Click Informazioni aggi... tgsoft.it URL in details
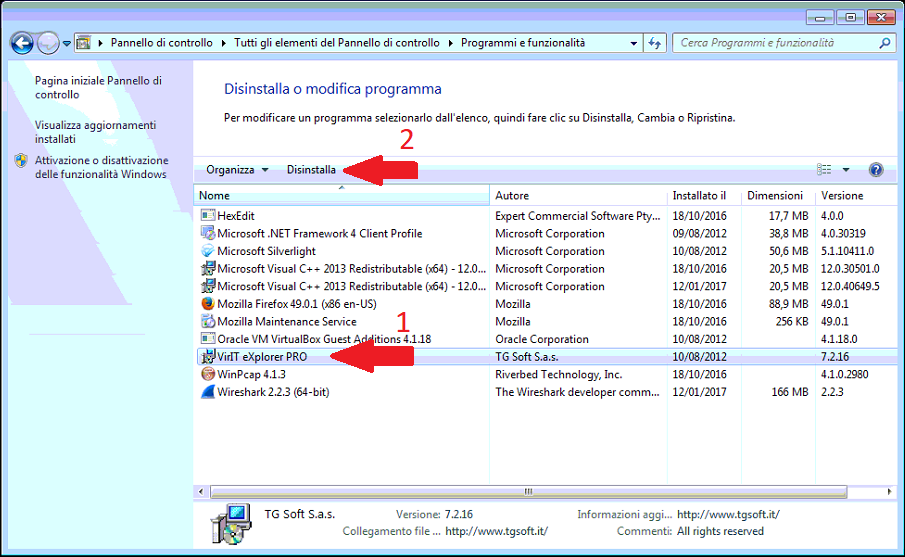The height and width of the screenshot is (557, 905). click(x=728, y=514)
